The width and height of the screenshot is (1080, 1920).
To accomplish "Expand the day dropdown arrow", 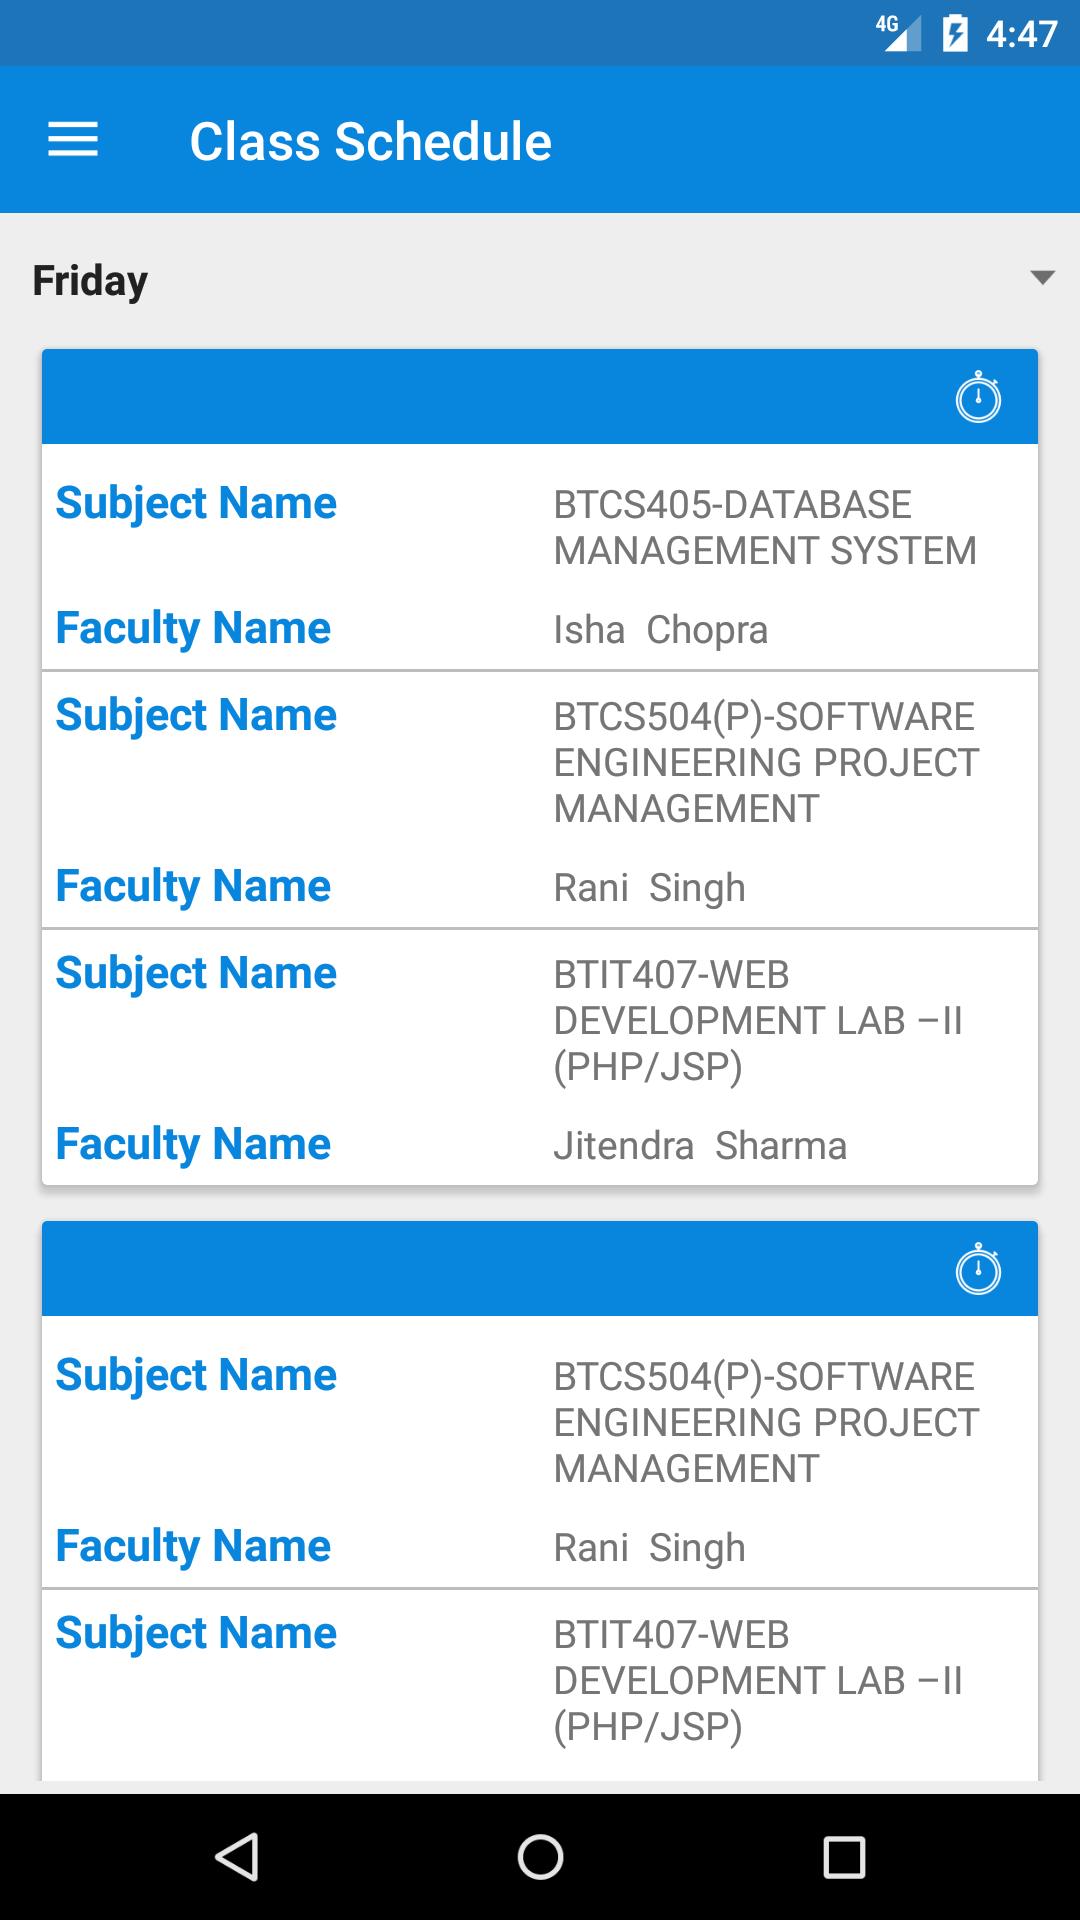I will pyautogui.click(x=1042, y=278).
